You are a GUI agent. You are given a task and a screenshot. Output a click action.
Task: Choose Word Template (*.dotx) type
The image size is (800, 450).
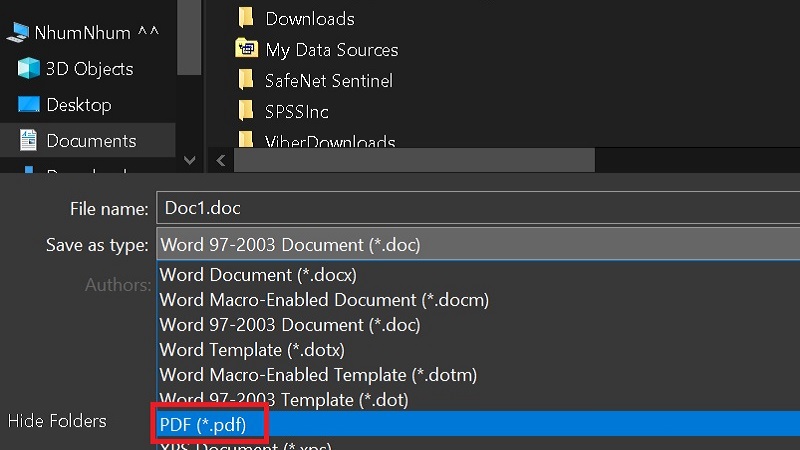click(479, 350)
